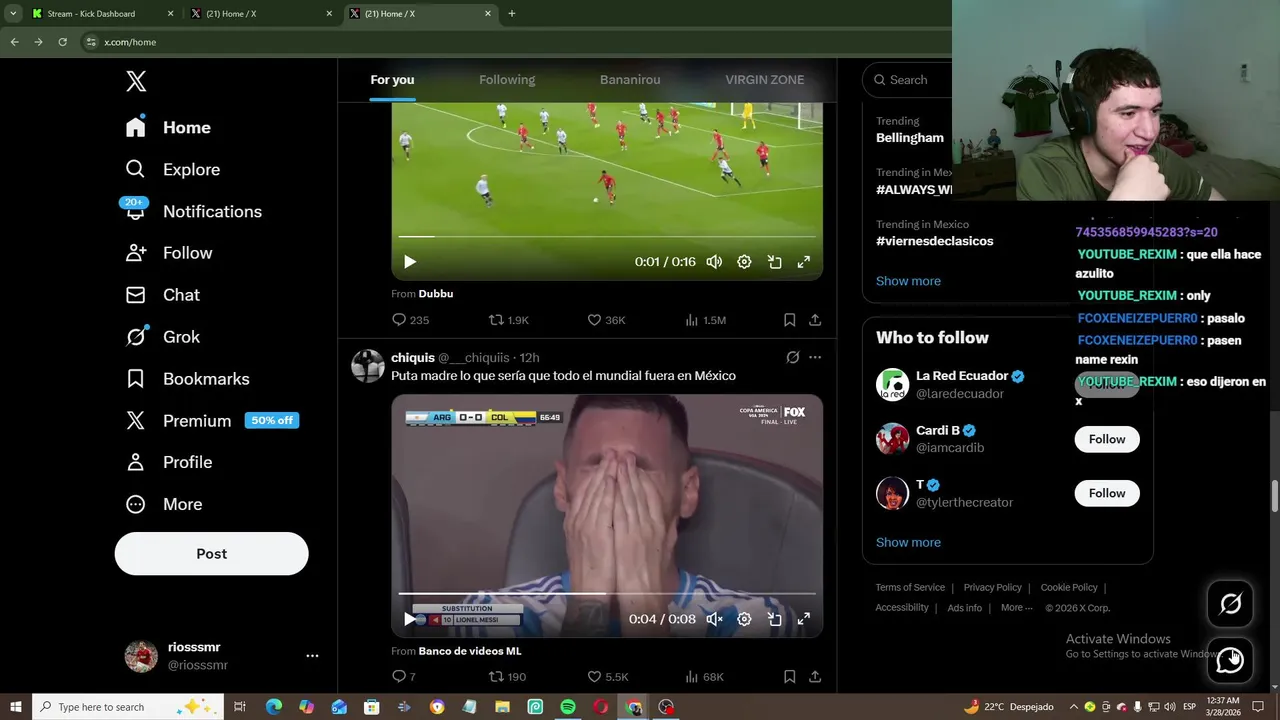Make the Messi video fullscreen
Screen dimensions: 1280x720
[x=803, y=619]
